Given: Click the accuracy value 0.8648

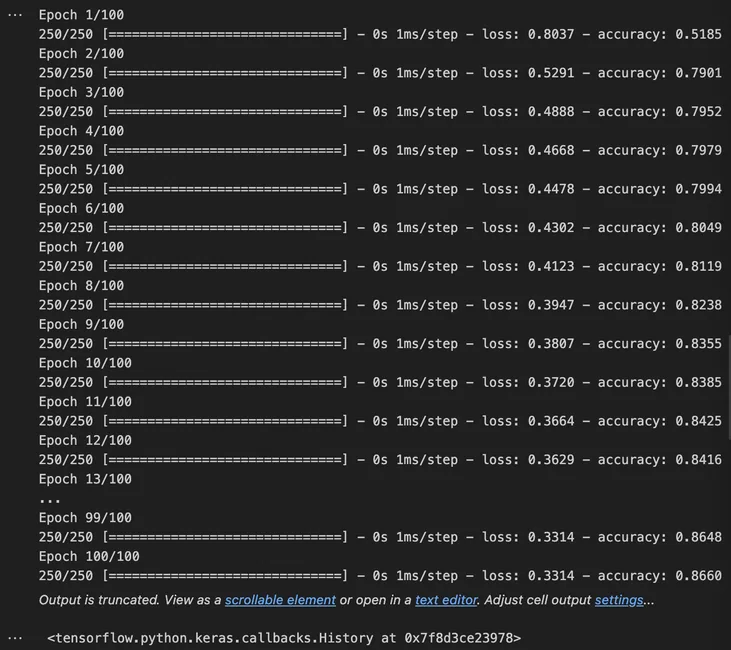Looking at the screenshot, I should pyautogui.click(x=698, y=538).
